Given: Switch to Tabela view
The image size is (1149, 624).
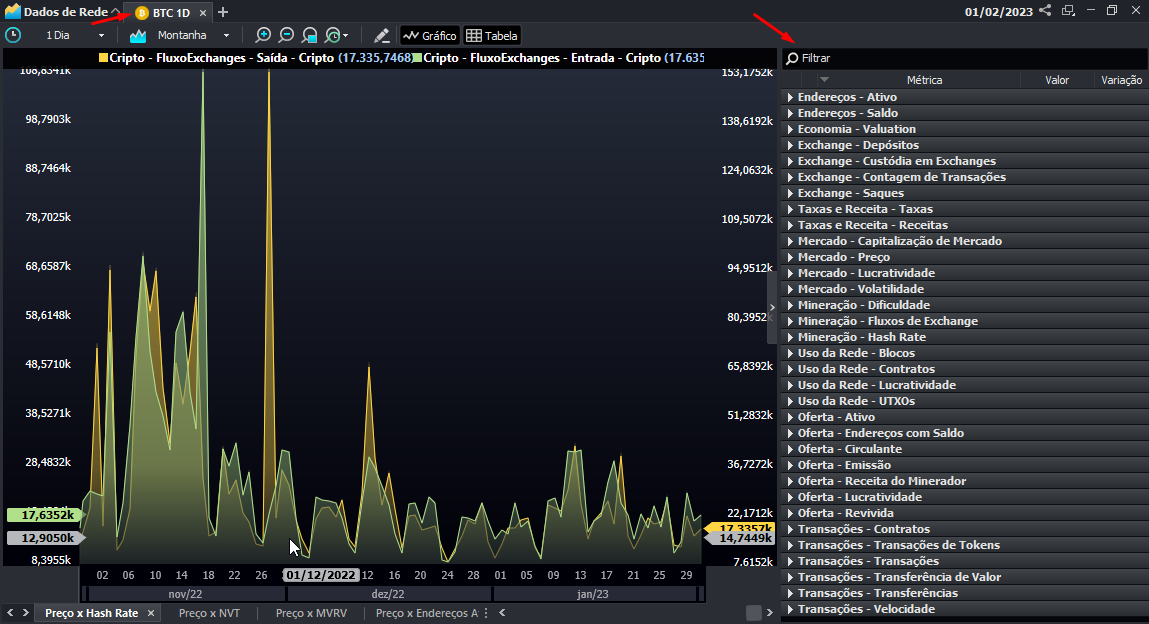Looking at the screenshot, I should (492, 35).
